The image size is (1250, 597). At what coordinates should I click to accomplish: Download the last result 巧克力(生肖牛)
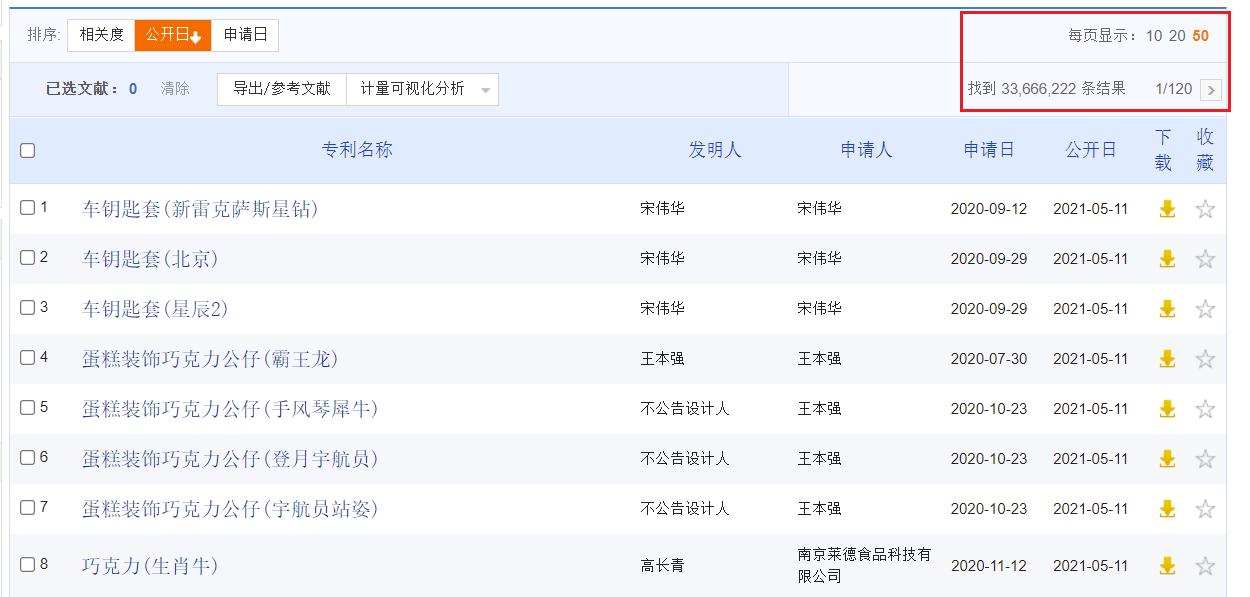(1167, 565)
